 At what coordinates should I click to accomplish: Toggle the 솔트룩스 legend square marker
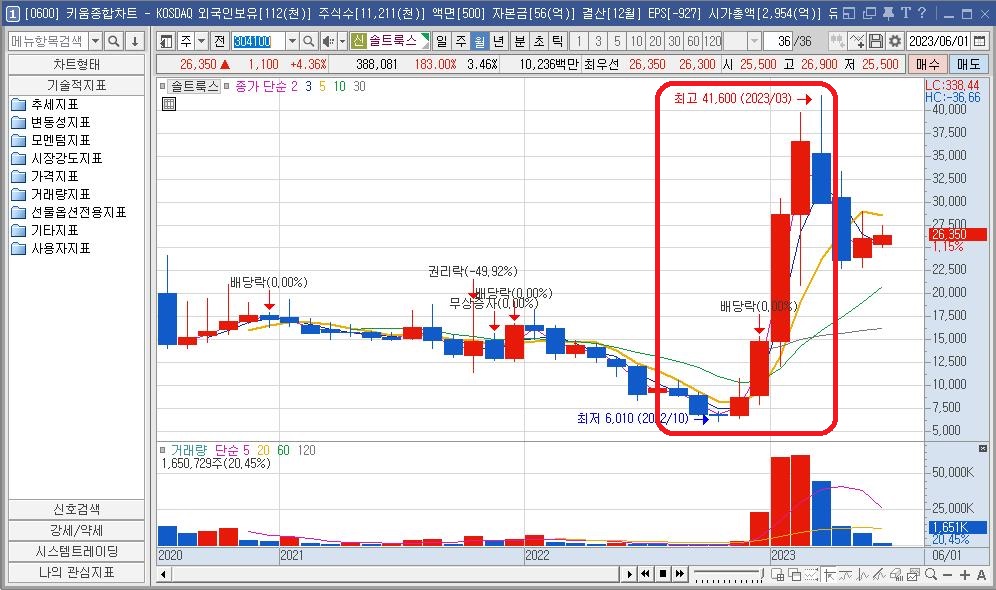pos(163,86)
